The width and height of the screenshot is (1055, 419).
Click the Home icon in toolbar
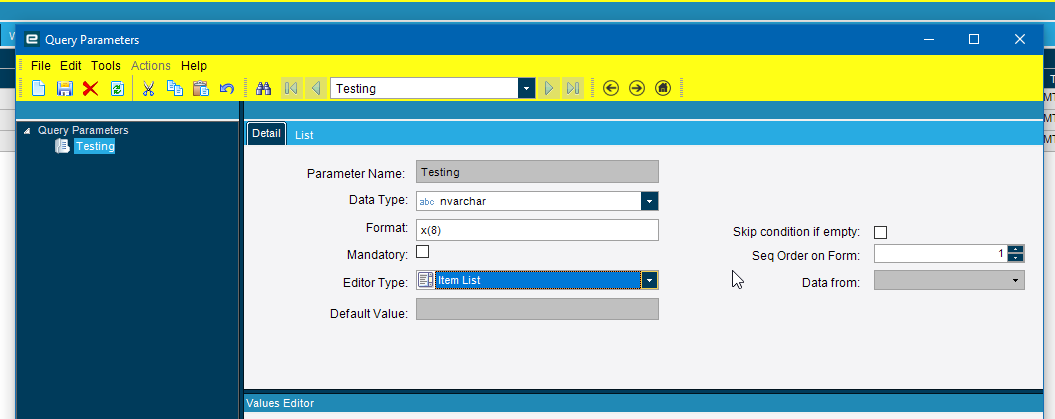(x=663, y=88)
